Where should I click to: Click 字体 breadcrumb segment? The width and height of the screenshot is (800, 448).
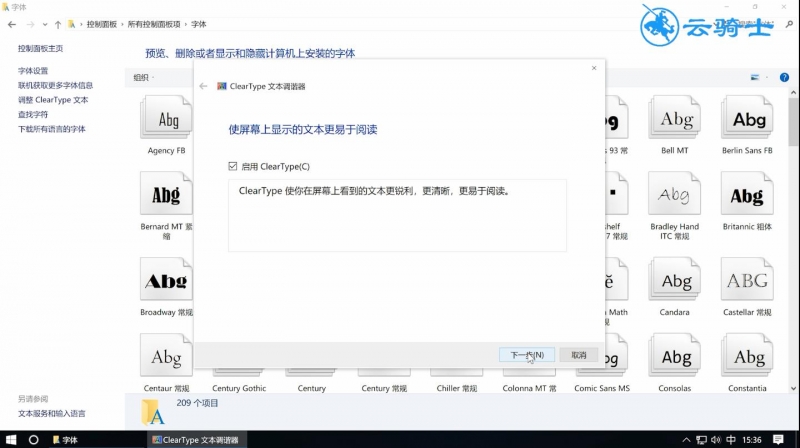pos(198,24)
